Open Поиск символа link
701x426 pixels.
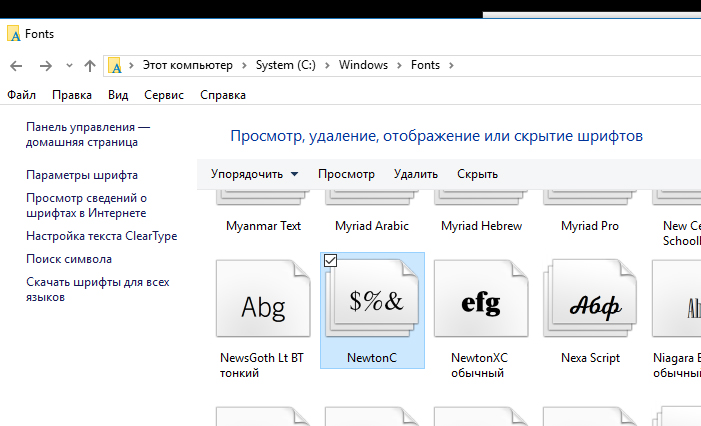pyautogui.click(x=69, y=259)
